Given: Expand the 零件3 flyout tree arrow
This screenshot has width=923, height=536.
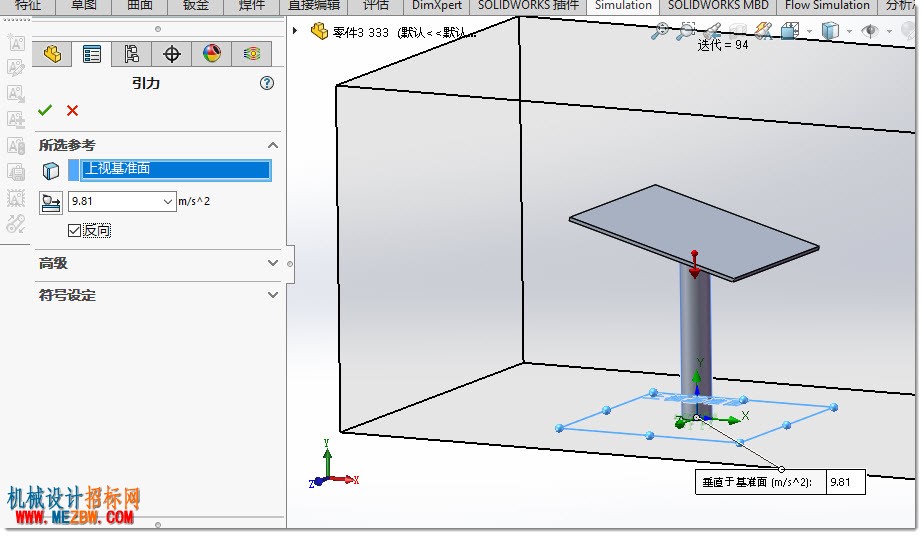Looking at the screenshot, I should point(295,30).
